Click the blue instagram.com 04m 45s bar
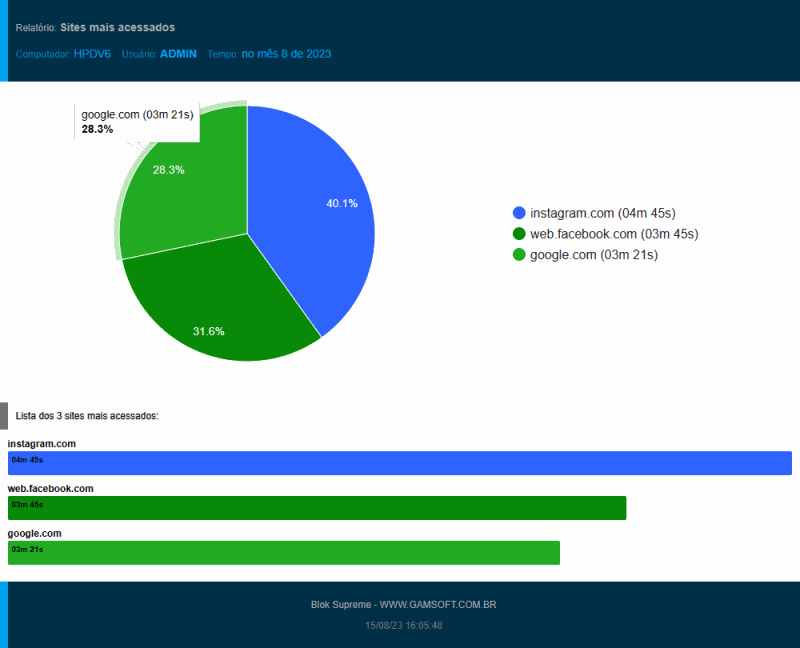Image resolution: width=800 pixels, height=648 pixels. tap(399, 463)
